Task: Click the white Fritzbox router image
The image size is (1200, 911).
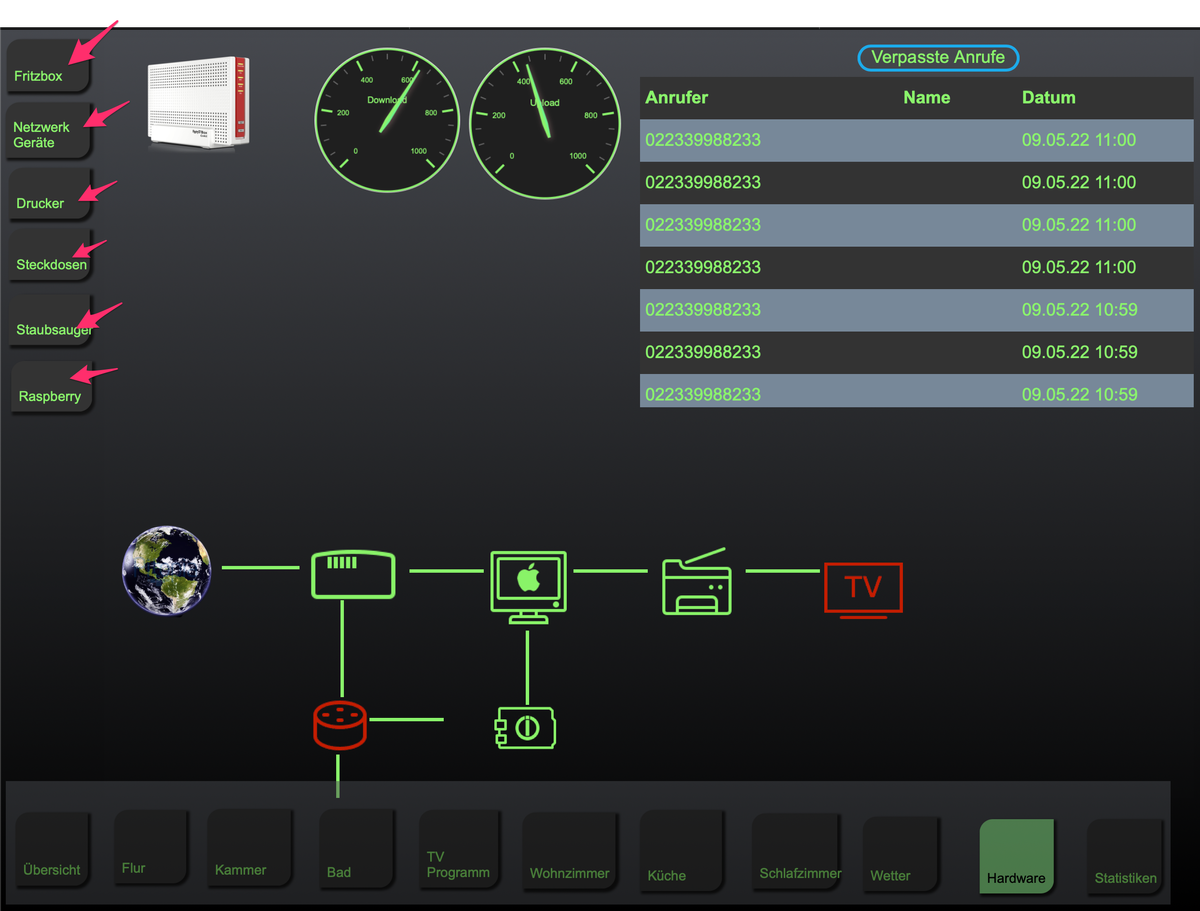Action: click(x=198, y=103)
